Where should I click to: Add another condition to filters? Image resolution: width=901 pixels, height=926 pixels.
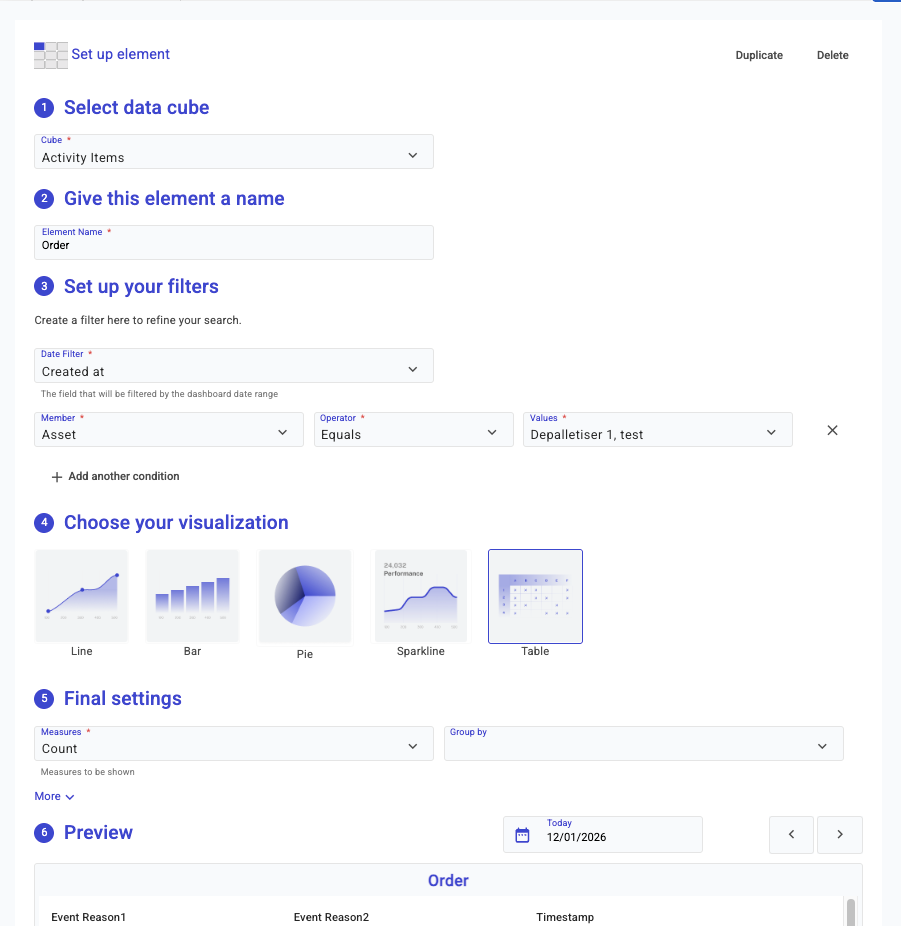(115, 477)
